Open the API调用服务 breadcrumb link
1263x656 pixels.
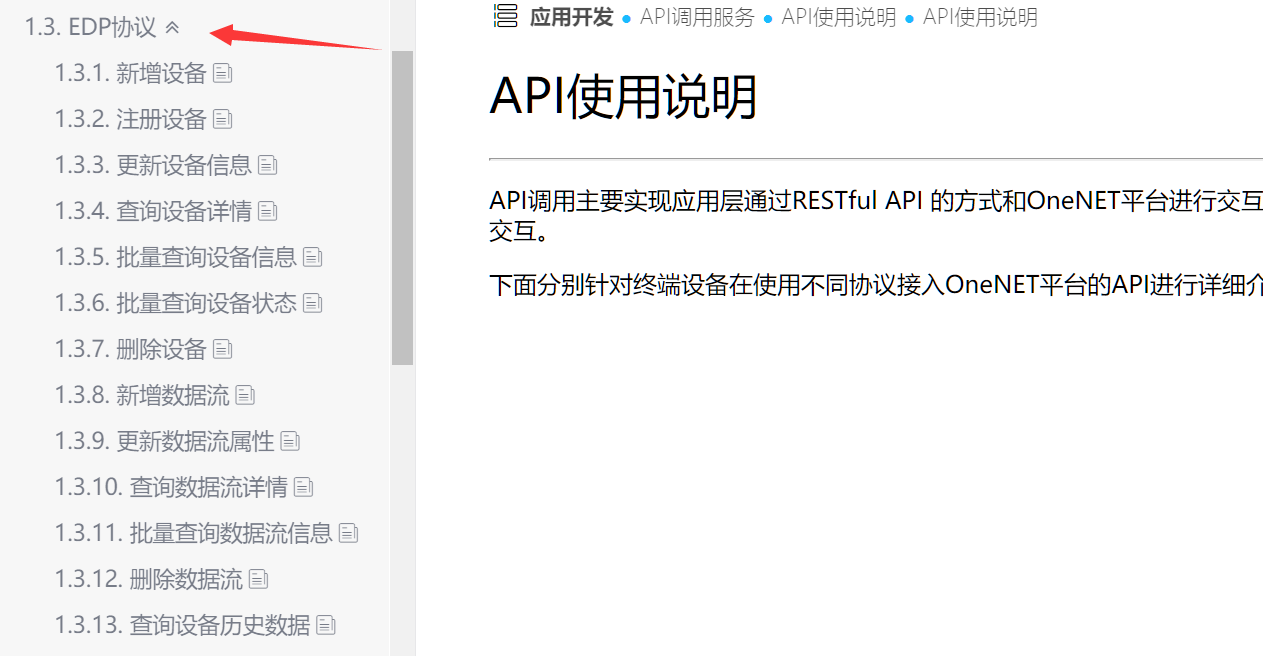[697, 16]
